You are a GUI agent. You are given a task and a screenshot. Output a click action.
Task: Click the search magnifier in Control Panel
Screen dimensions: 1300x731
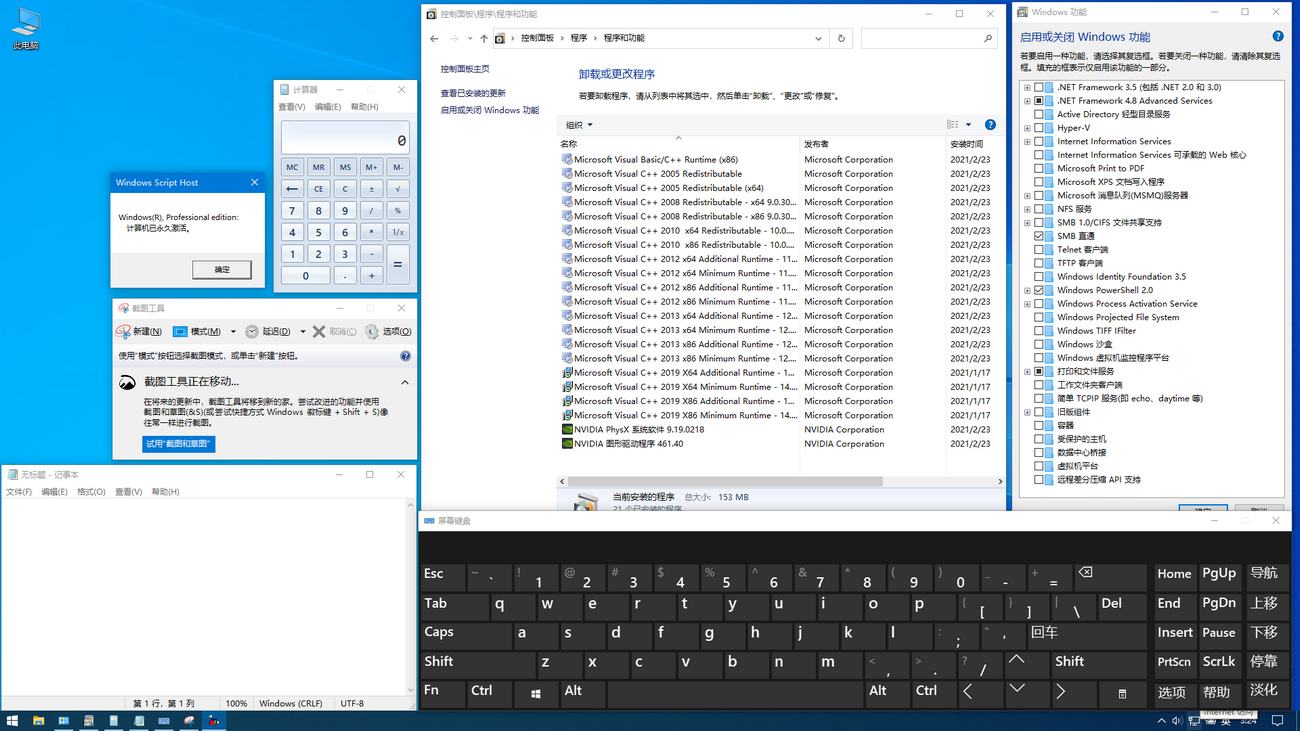pyautogui.click(x=988, y=39)
